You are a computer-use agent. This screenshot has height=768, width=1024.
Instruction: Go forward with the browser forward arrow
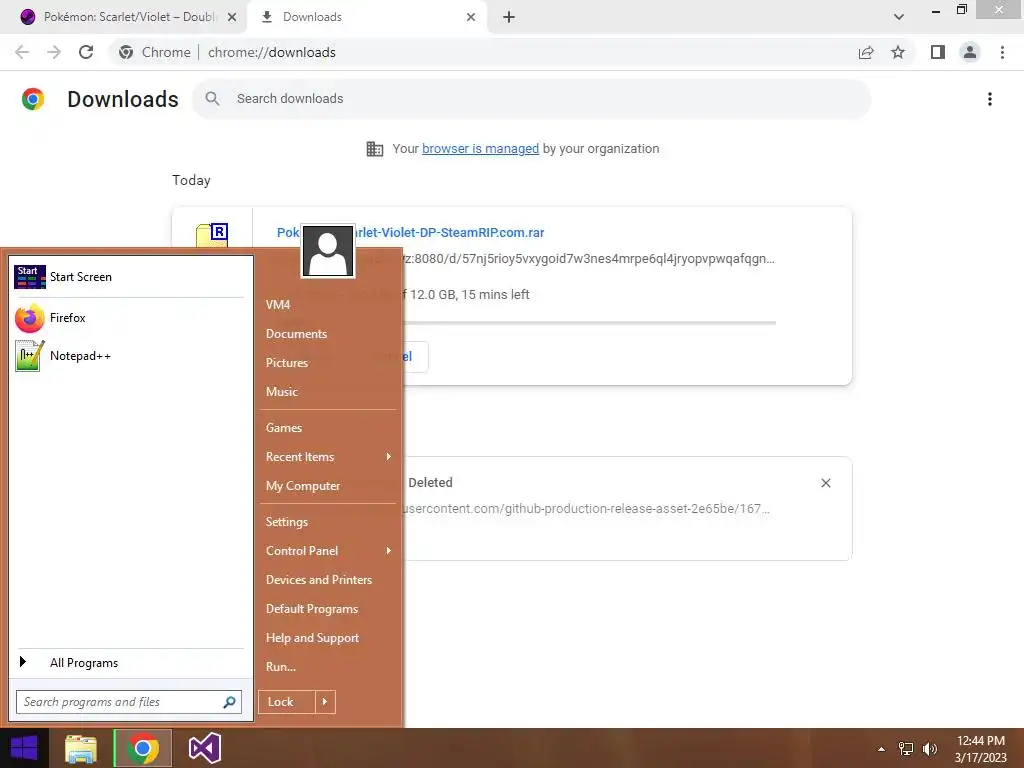tap(54, 52)
